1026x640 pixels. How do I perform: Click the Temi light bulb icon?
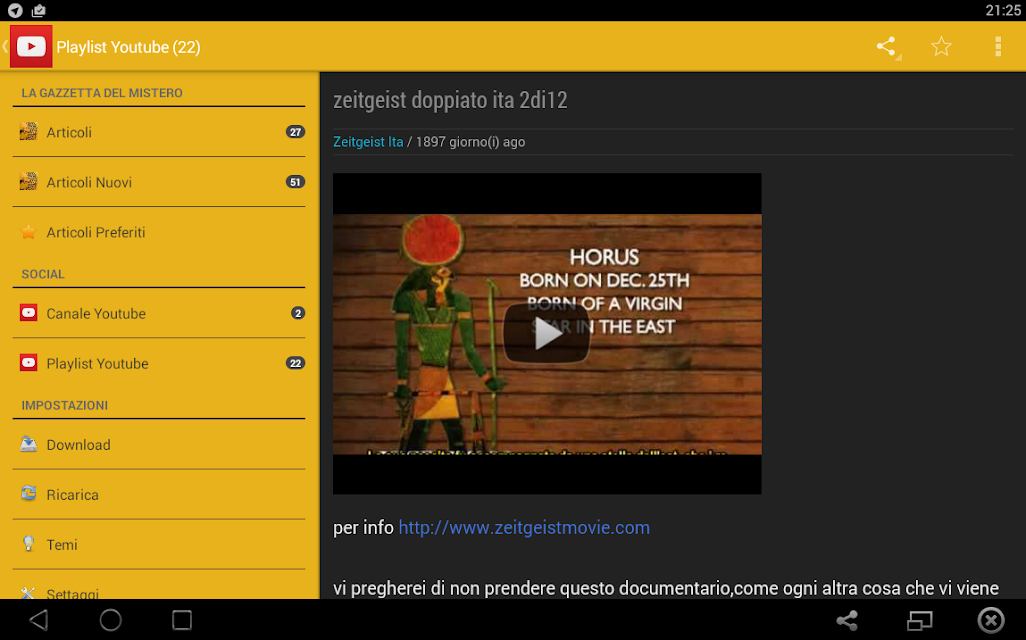click(x=28, y=544)
